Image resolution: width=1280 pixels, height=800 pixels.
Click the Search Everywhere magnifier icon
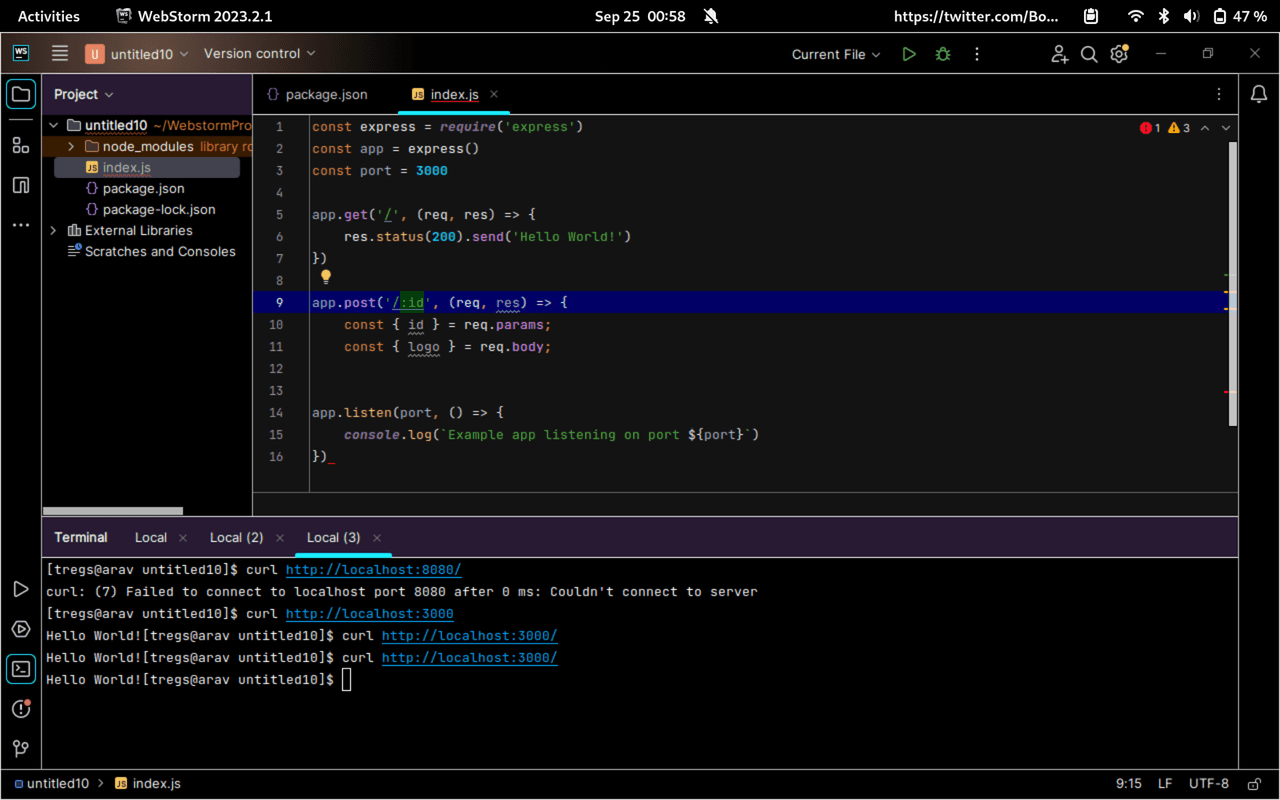(1089, 54)
